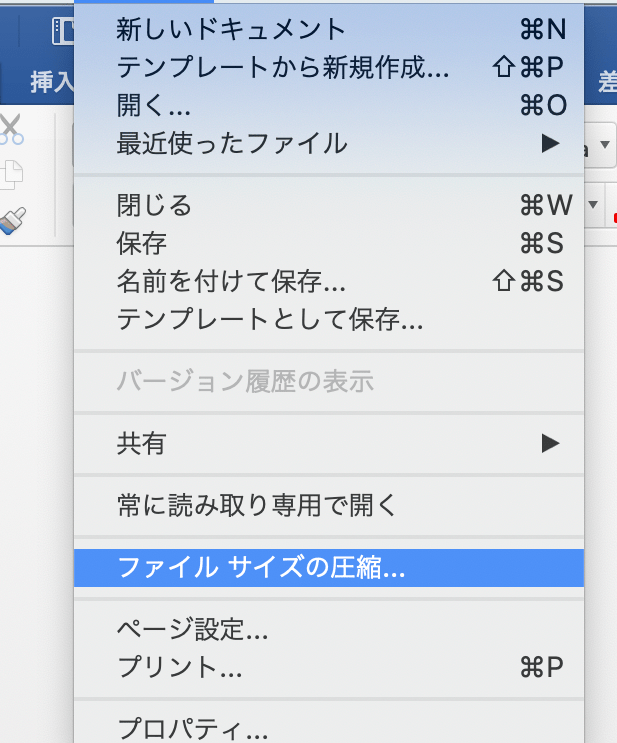Switch to the 挿入 ribbon tab
Screen dimensions: 617x743
(x=52, y=82)
